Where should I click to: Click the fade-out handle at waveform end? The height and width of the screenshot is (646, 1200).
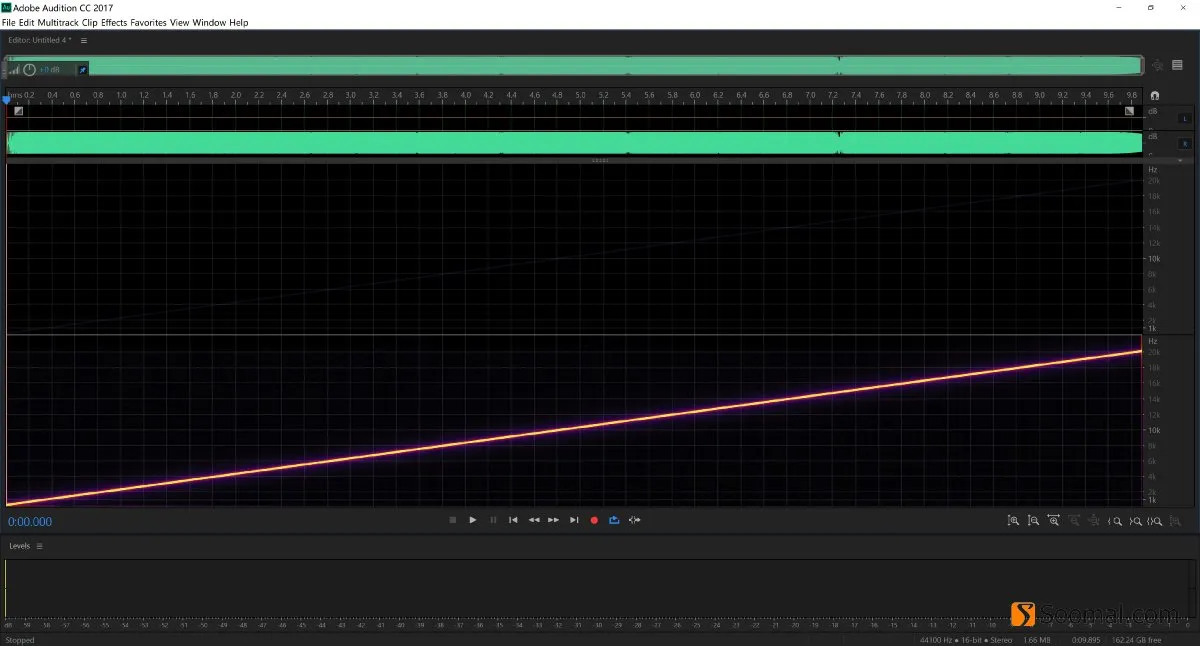tap(1129, 111)
